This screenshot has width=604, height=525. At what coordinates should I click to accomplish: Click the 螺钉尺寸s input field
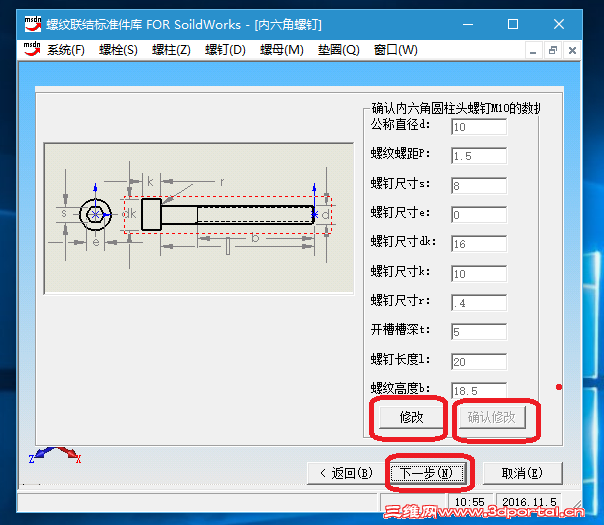pyautogui.click(x=479, y=186)
